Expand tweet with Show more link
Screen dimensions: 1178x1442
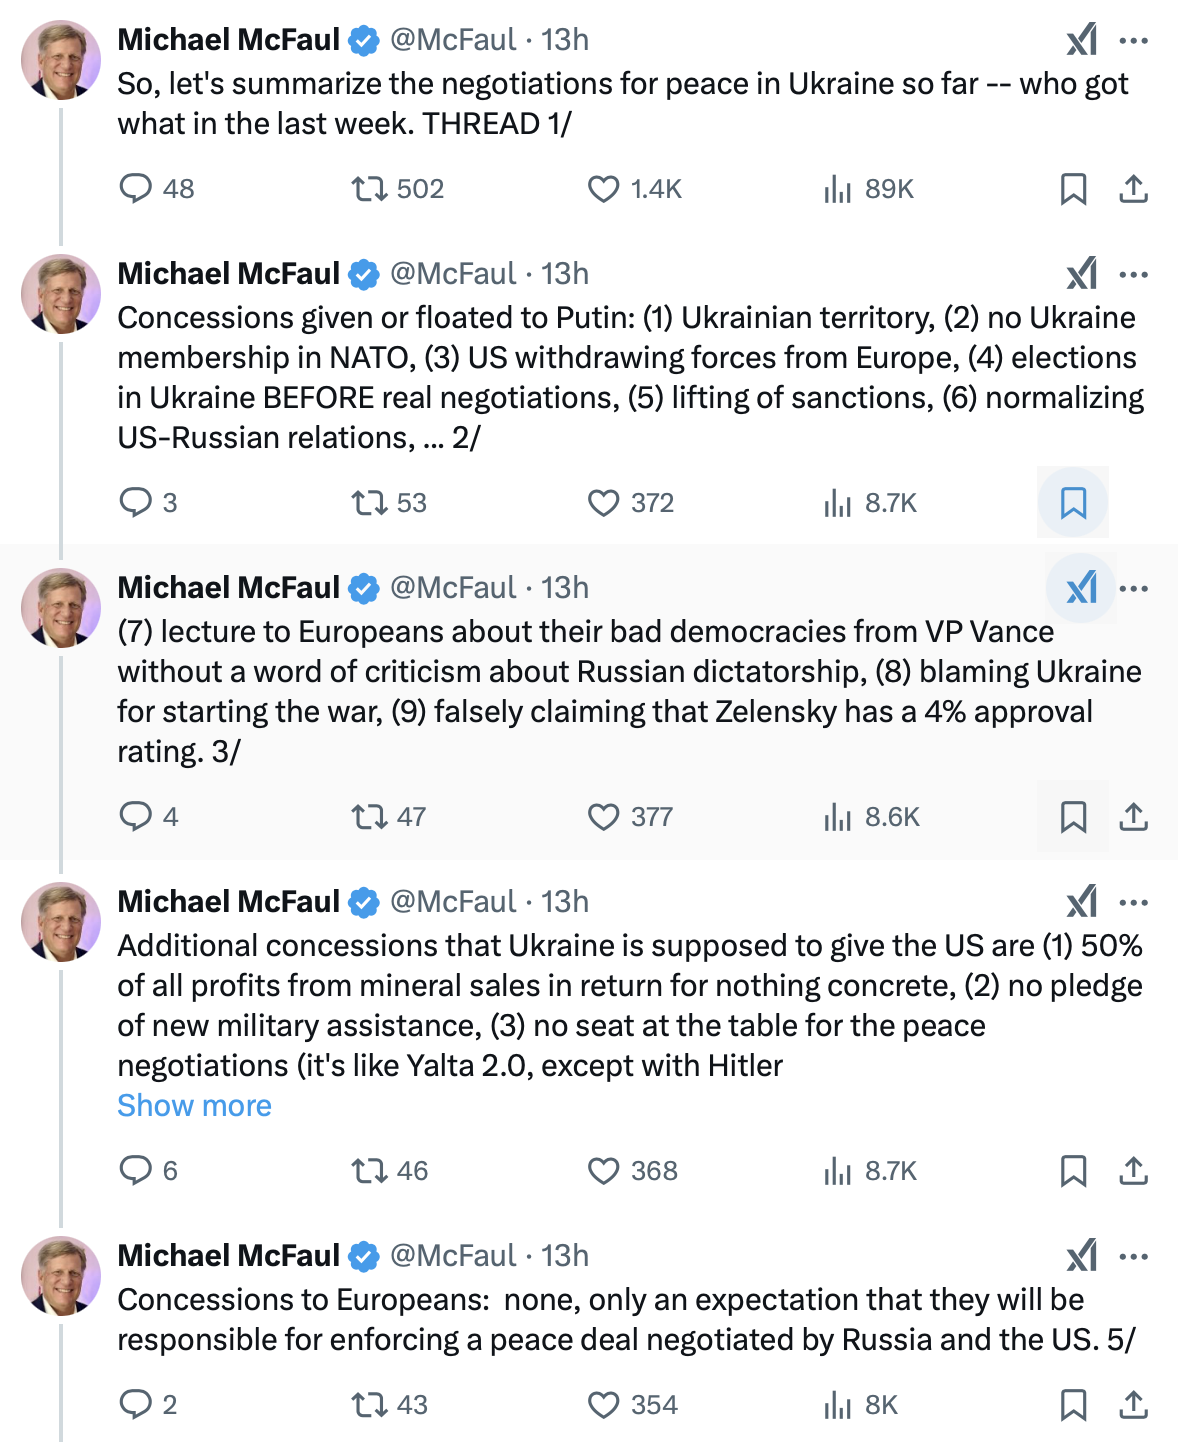(194, 1105)
